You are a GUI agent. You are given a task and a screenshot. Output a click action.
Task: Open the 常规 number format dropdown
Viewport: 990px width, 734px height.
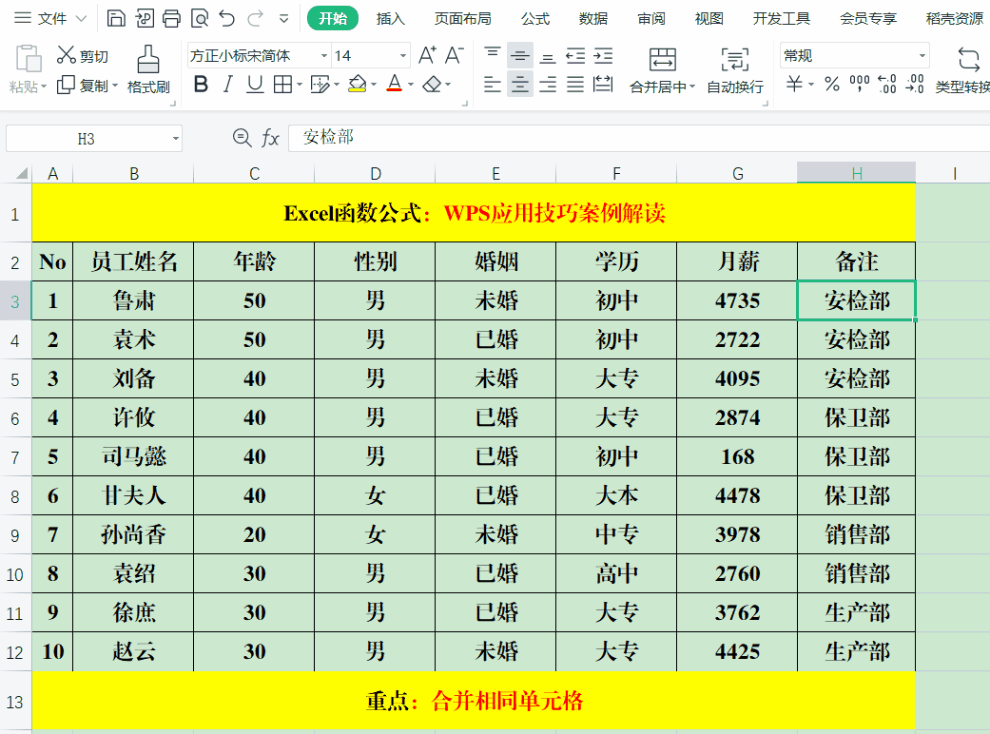pos(922,55)
